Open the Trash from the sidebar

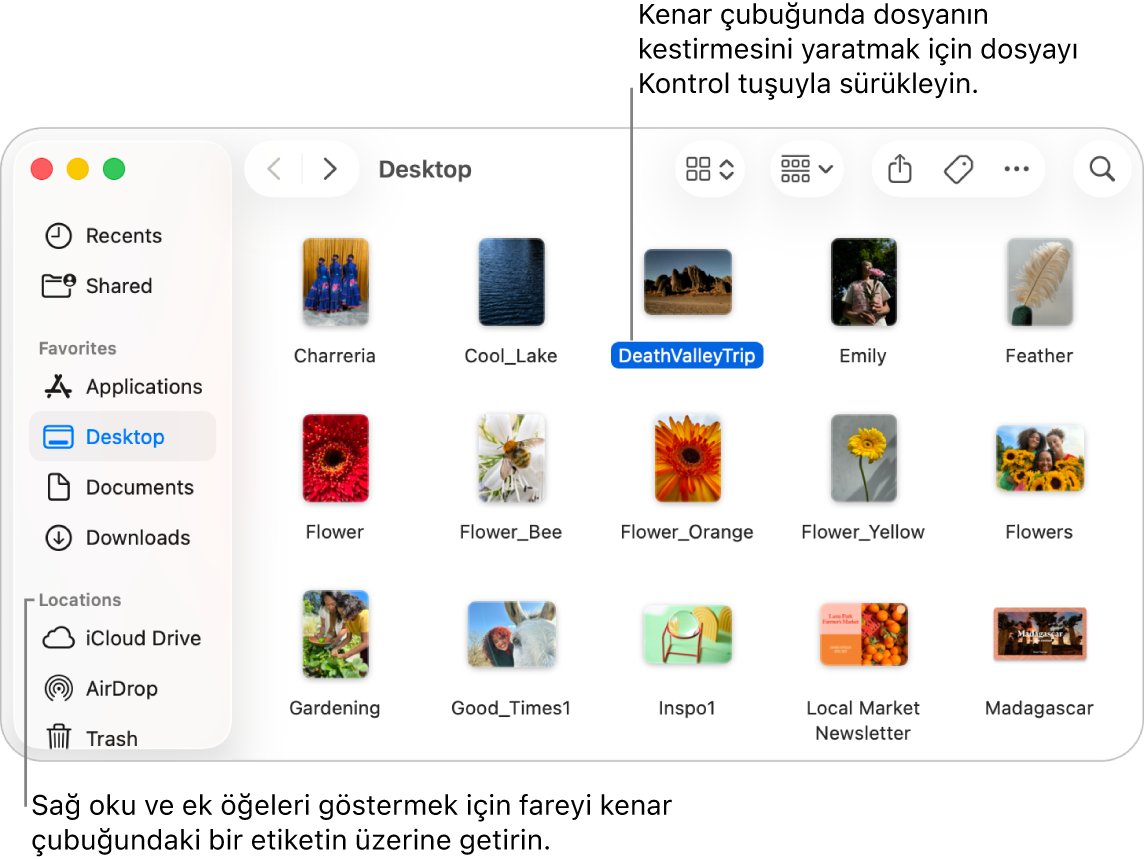point(112,738)
